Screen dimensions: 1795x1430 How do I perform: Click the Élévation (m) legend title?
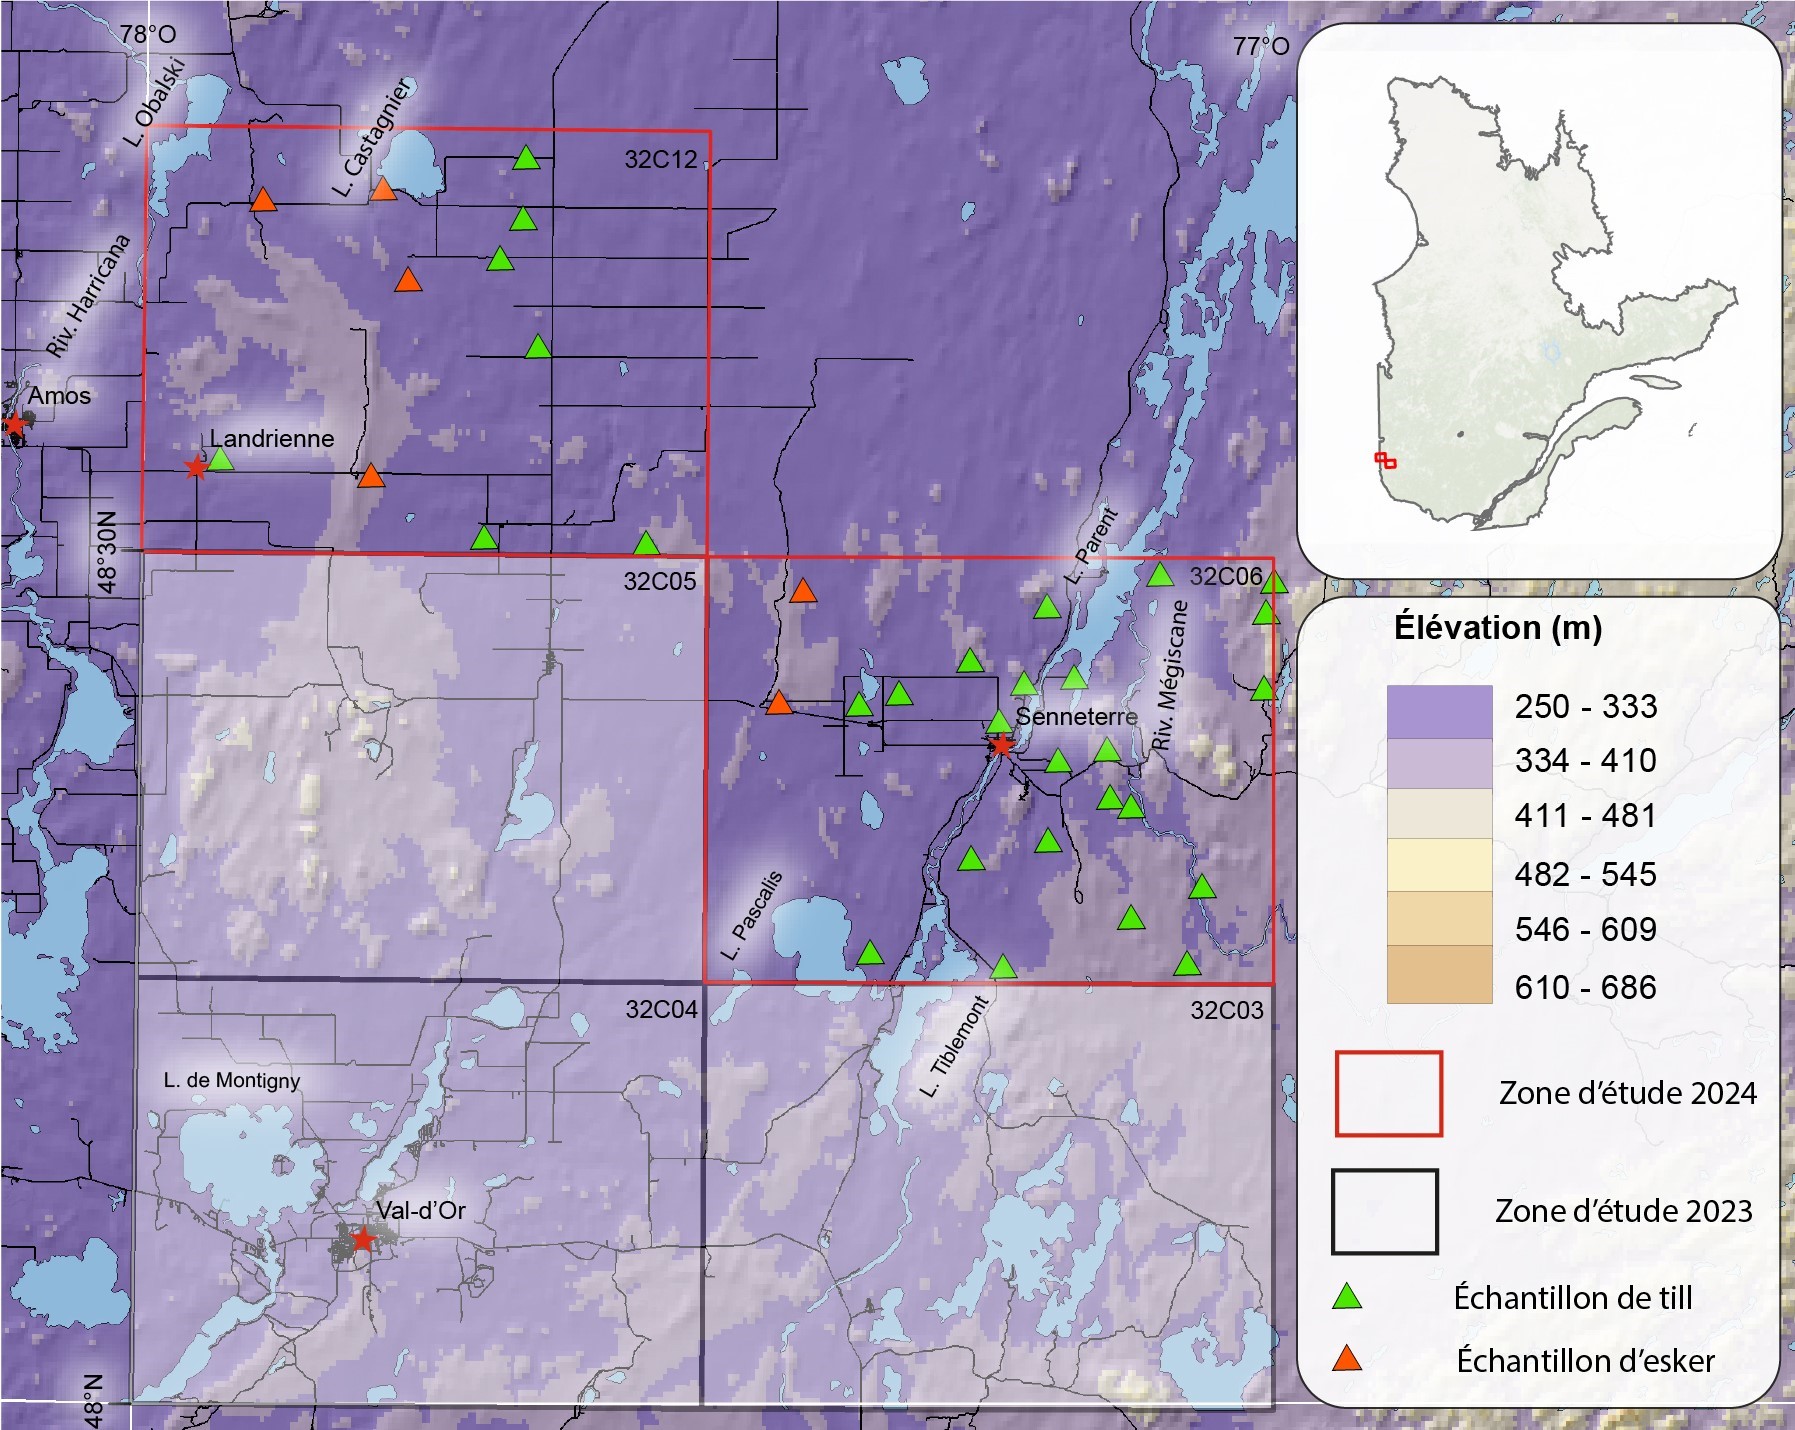tap(1498, 628)
